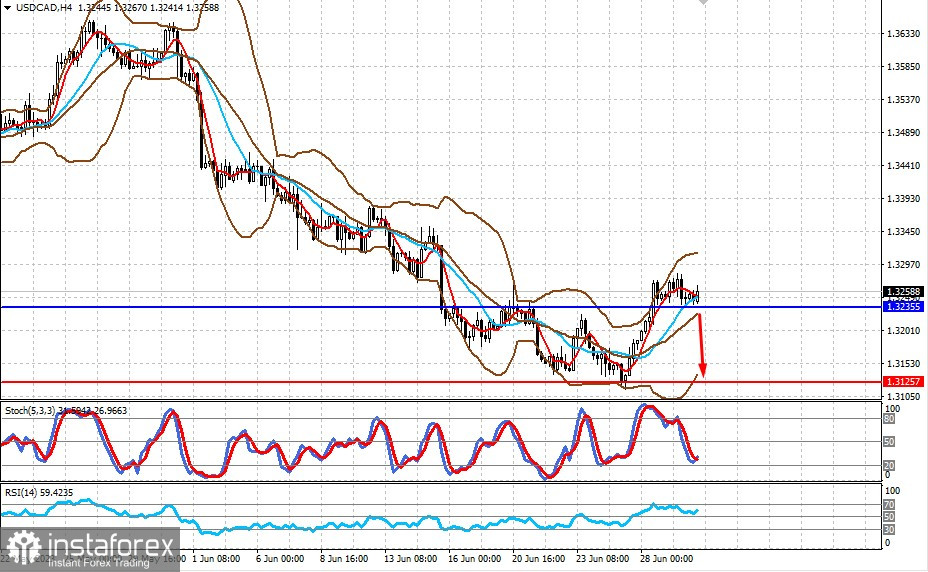
Task: Click the 1.33930 price axis label
Action: coord(903,198)
